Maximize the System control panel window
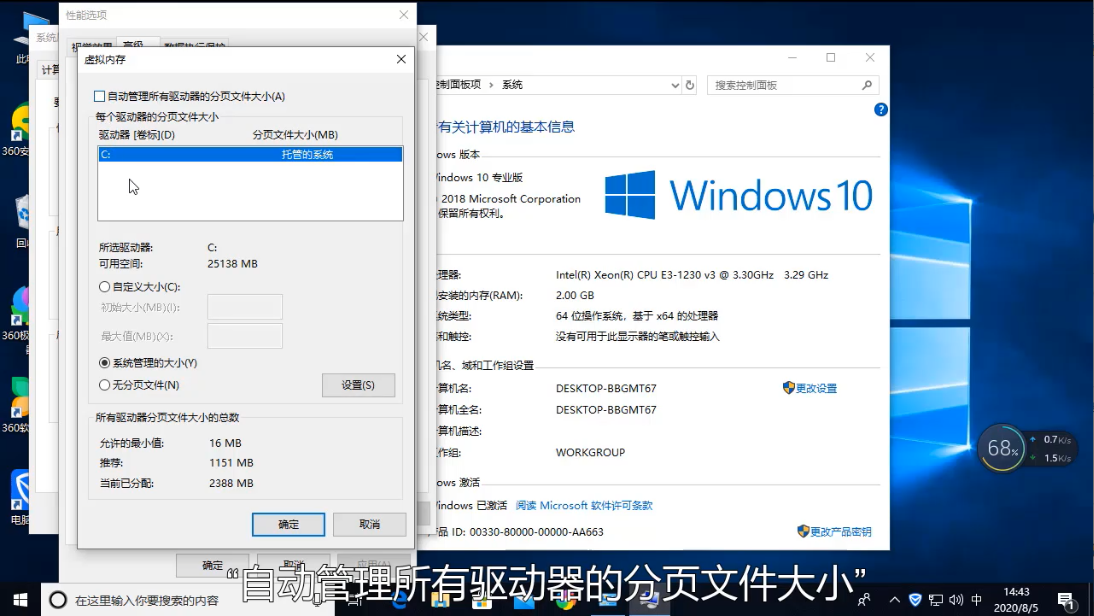 pyautogui.click(x=830, y=58)
